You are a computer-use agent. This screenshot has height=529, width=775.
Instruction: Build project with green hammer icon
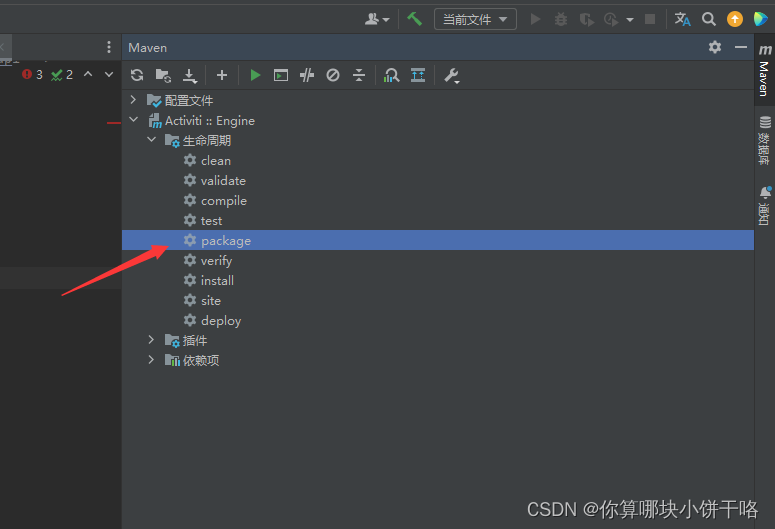click(x=414, y=19)
